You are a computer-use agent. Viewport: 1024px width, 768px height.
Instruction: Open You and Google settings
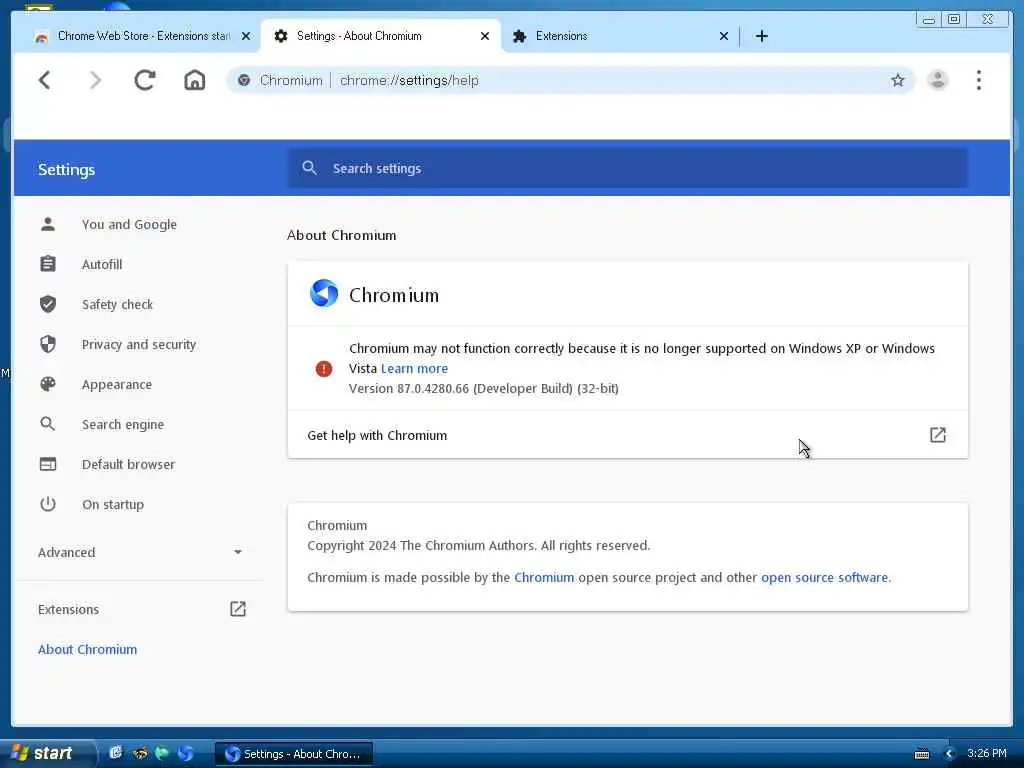point(129,225)
